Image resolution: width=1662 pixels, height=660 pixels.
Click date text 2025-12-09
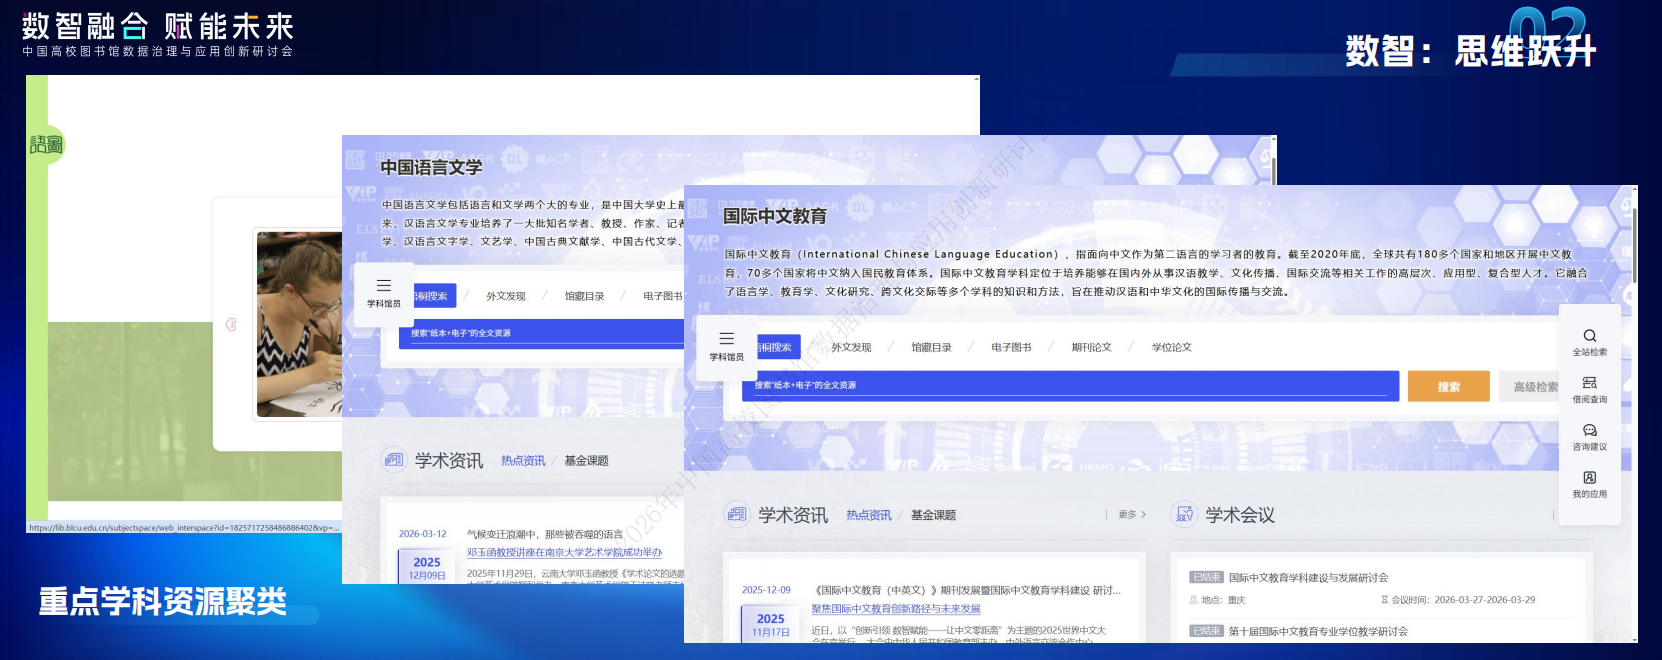point(766,590)
